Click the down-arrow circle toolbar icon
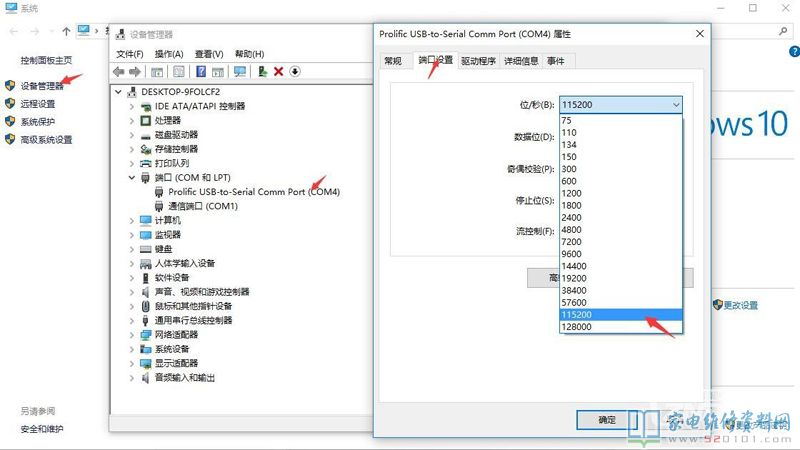800x450 pixels. click(296, 72)
